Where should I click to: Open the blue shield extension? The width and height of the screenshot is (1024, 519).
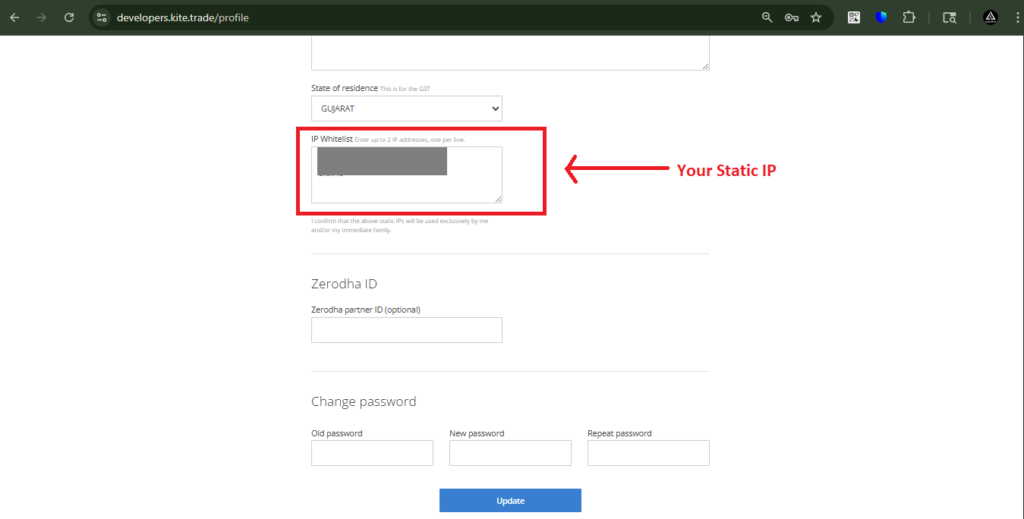881,17
